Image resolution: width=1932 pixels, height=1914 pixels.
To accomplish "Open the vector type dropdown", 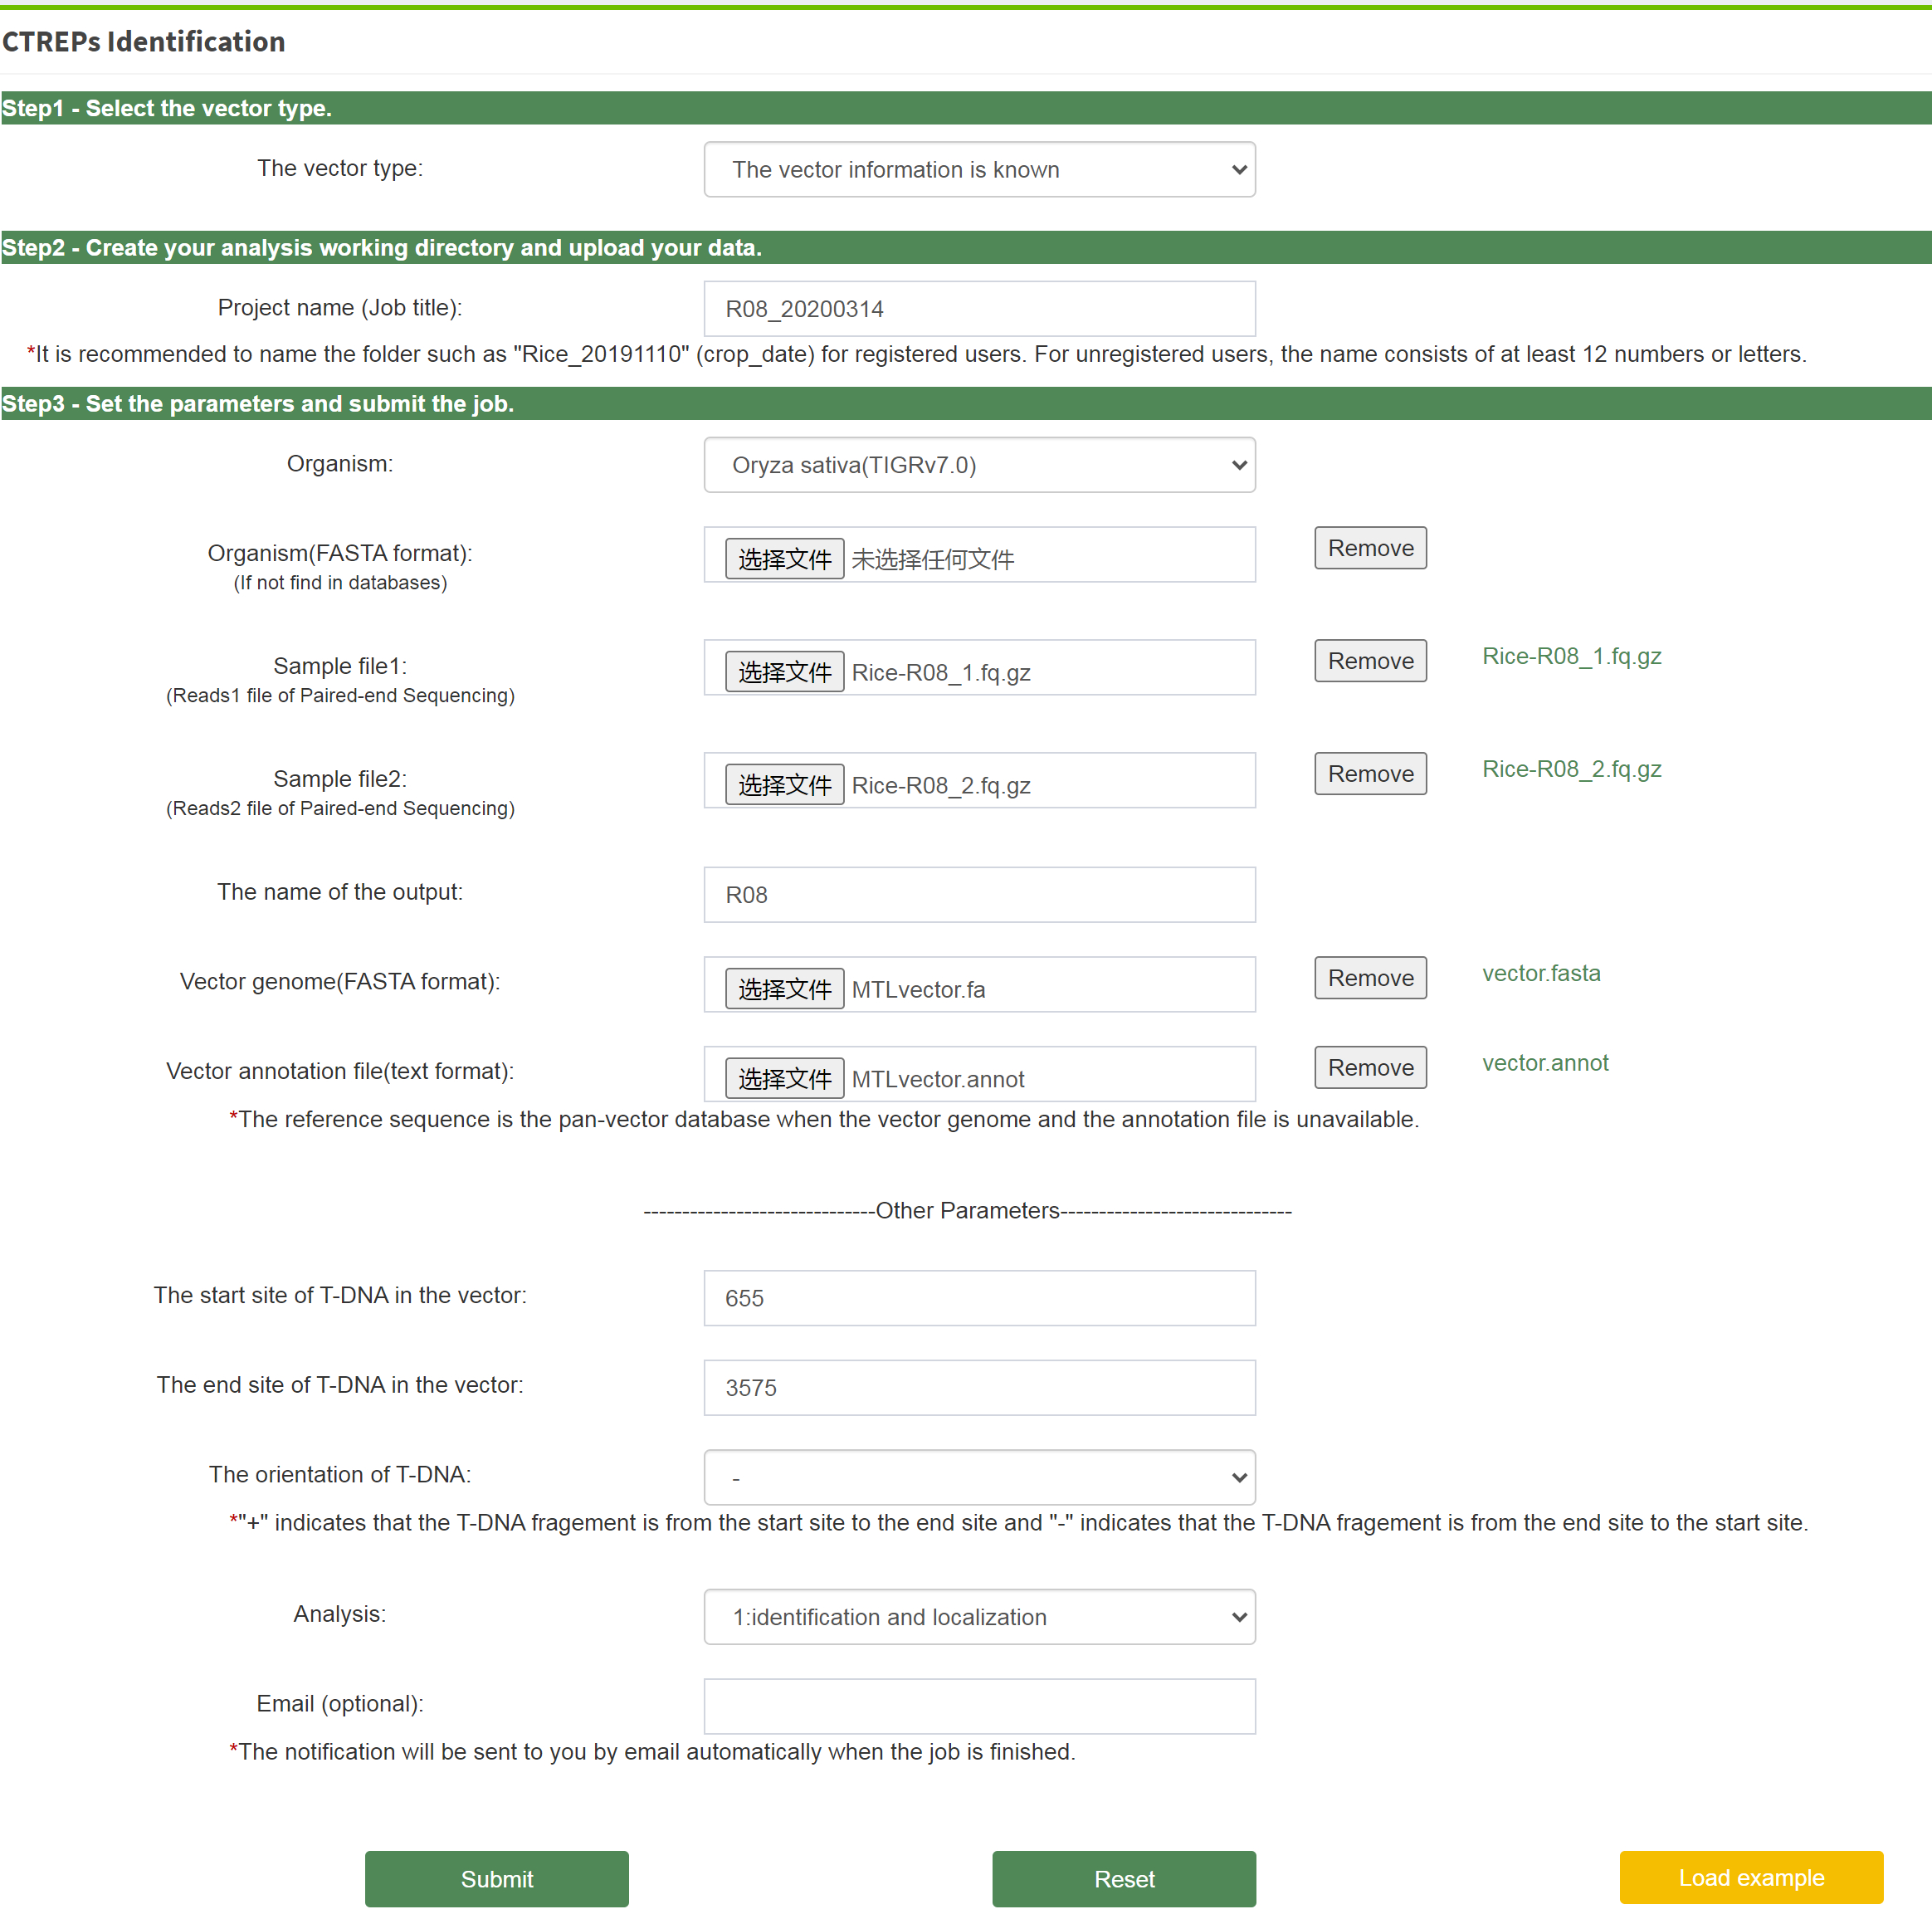I will pos(979,169).
